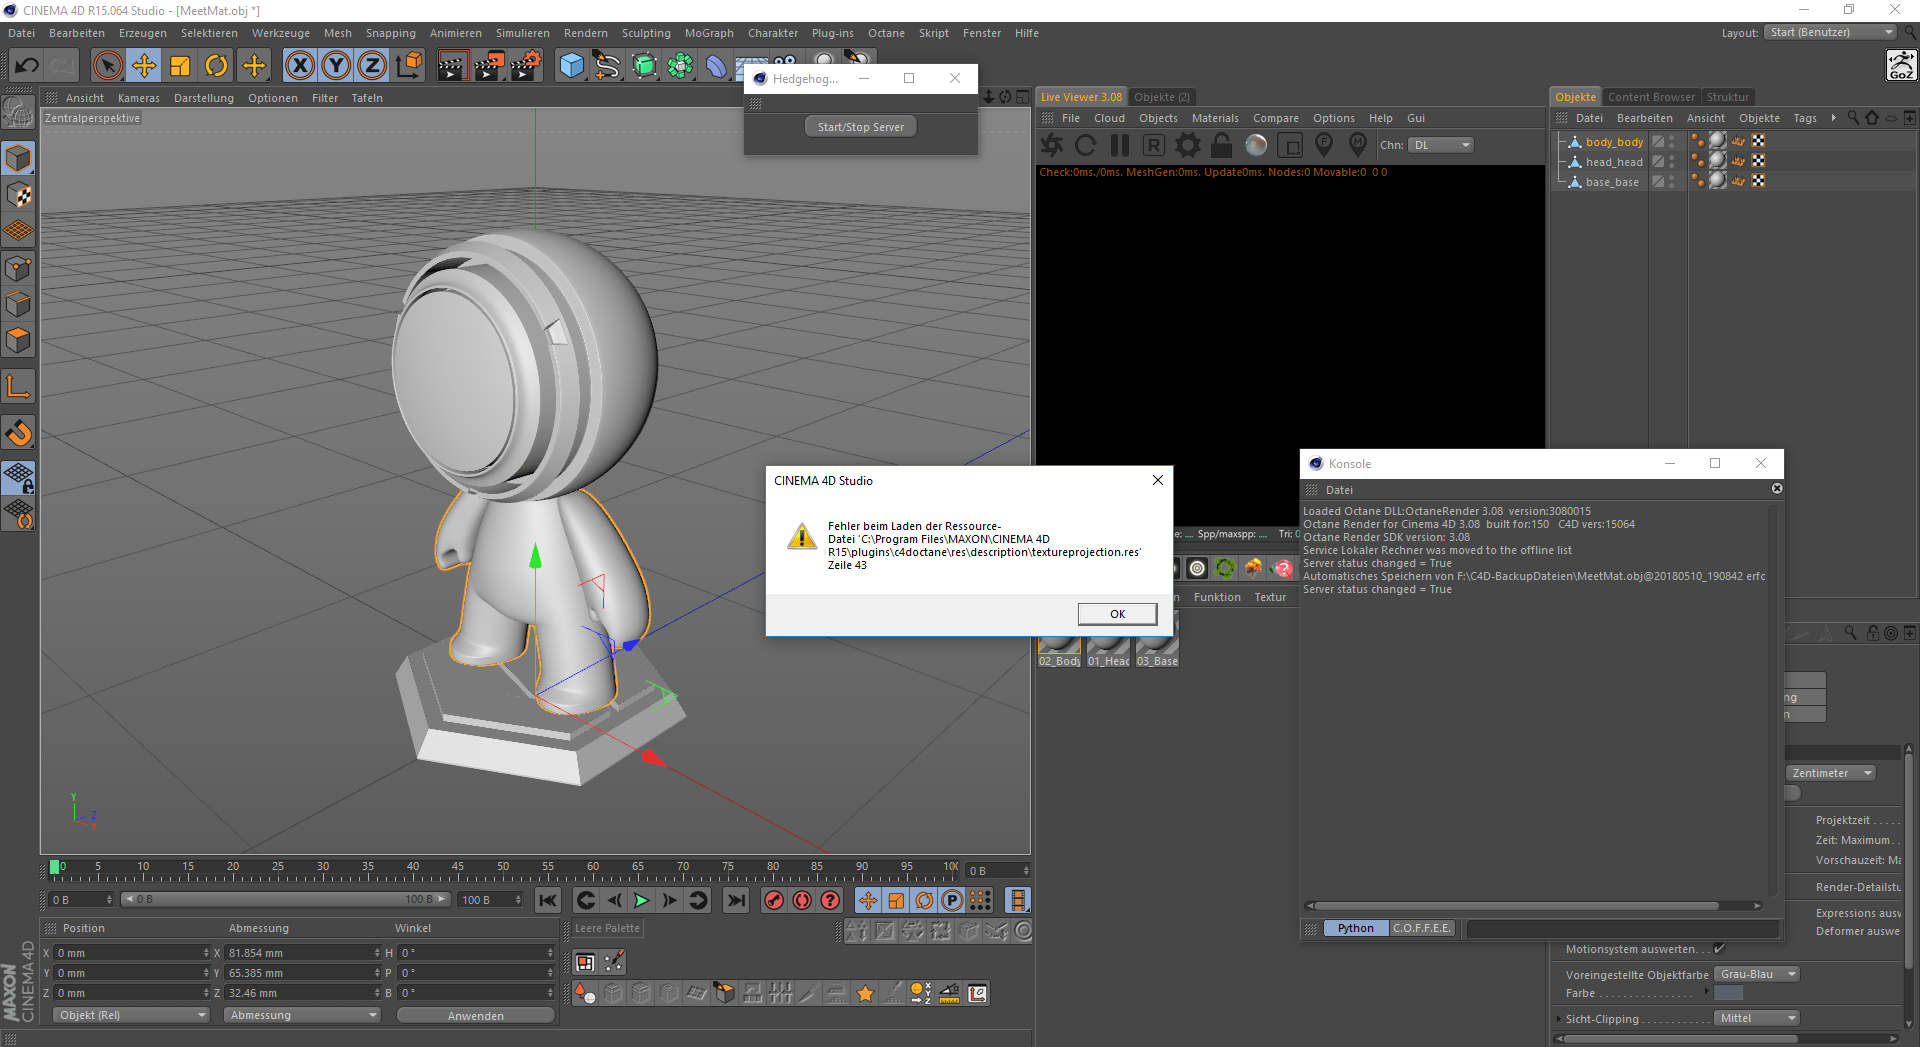
Task: Click OK in the error dialog
Action: 1117,614
